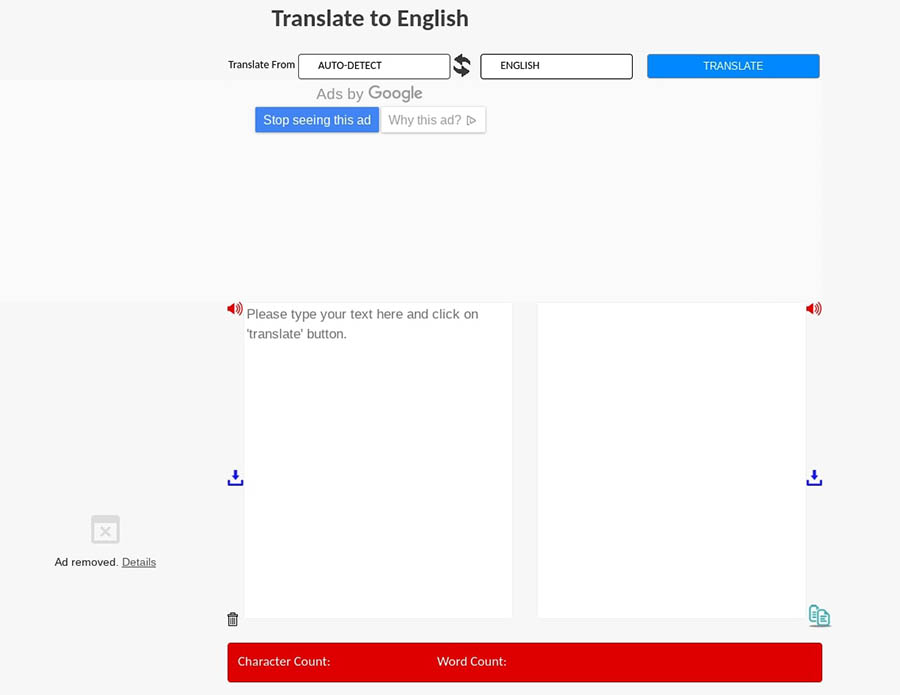Image resolution: width=900 pixels, height=695 pixels.
Task: Click 'Stop seeing this ad' button
Action: 317,120
